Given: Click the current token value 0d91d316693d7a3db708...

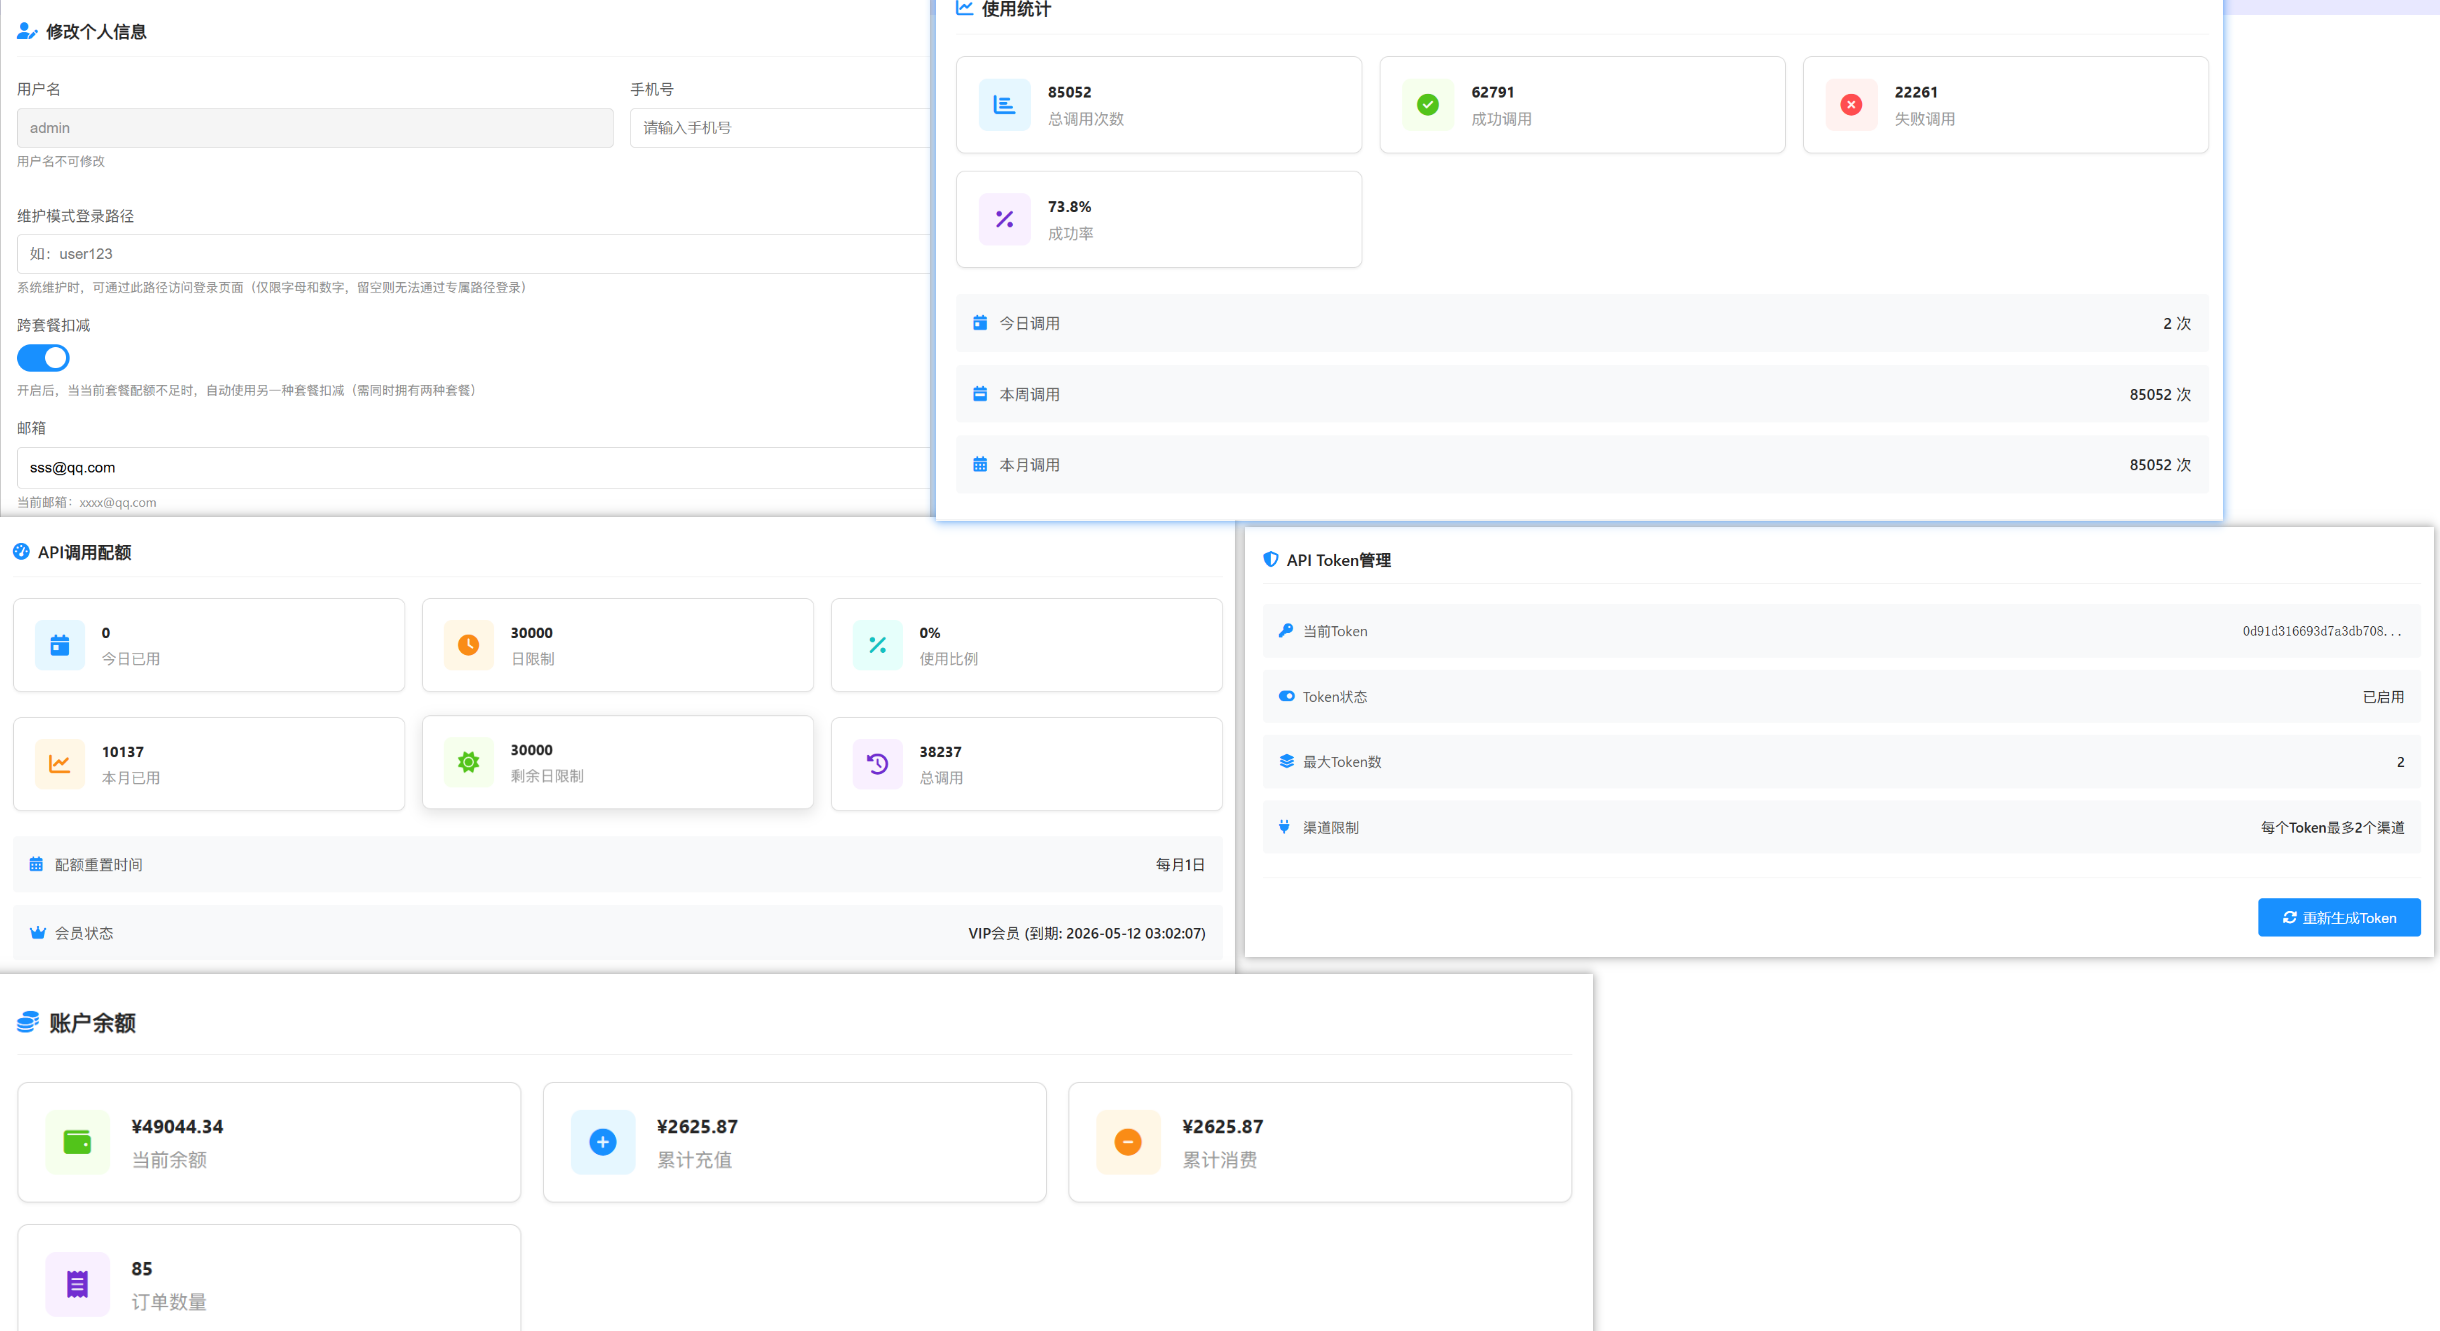Looking at the screenshot, I should coord(2321,631).
